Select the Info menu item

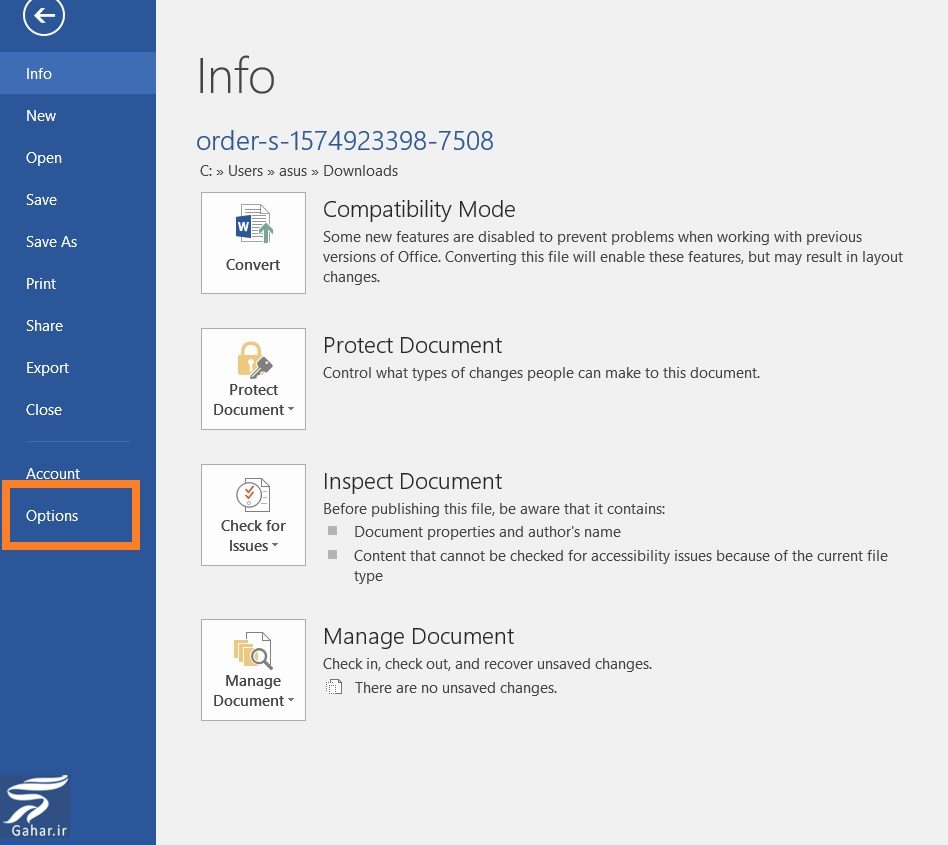pos(78,73)
